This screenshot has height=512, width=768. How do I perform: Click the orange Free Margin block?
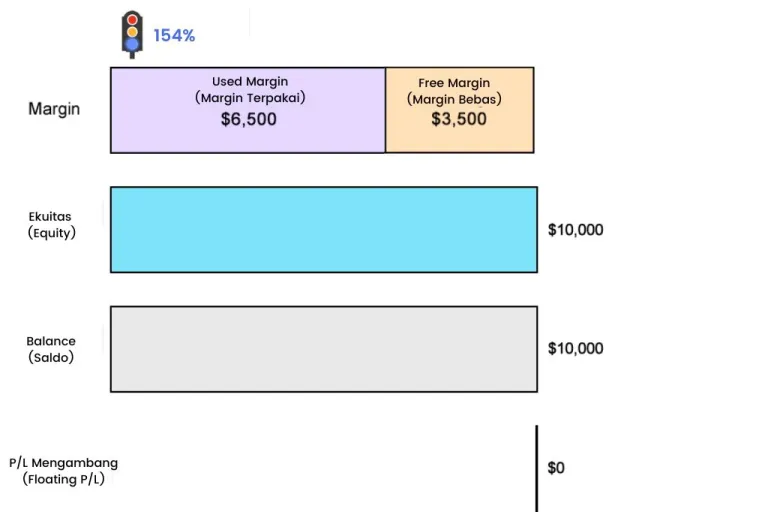459,110
